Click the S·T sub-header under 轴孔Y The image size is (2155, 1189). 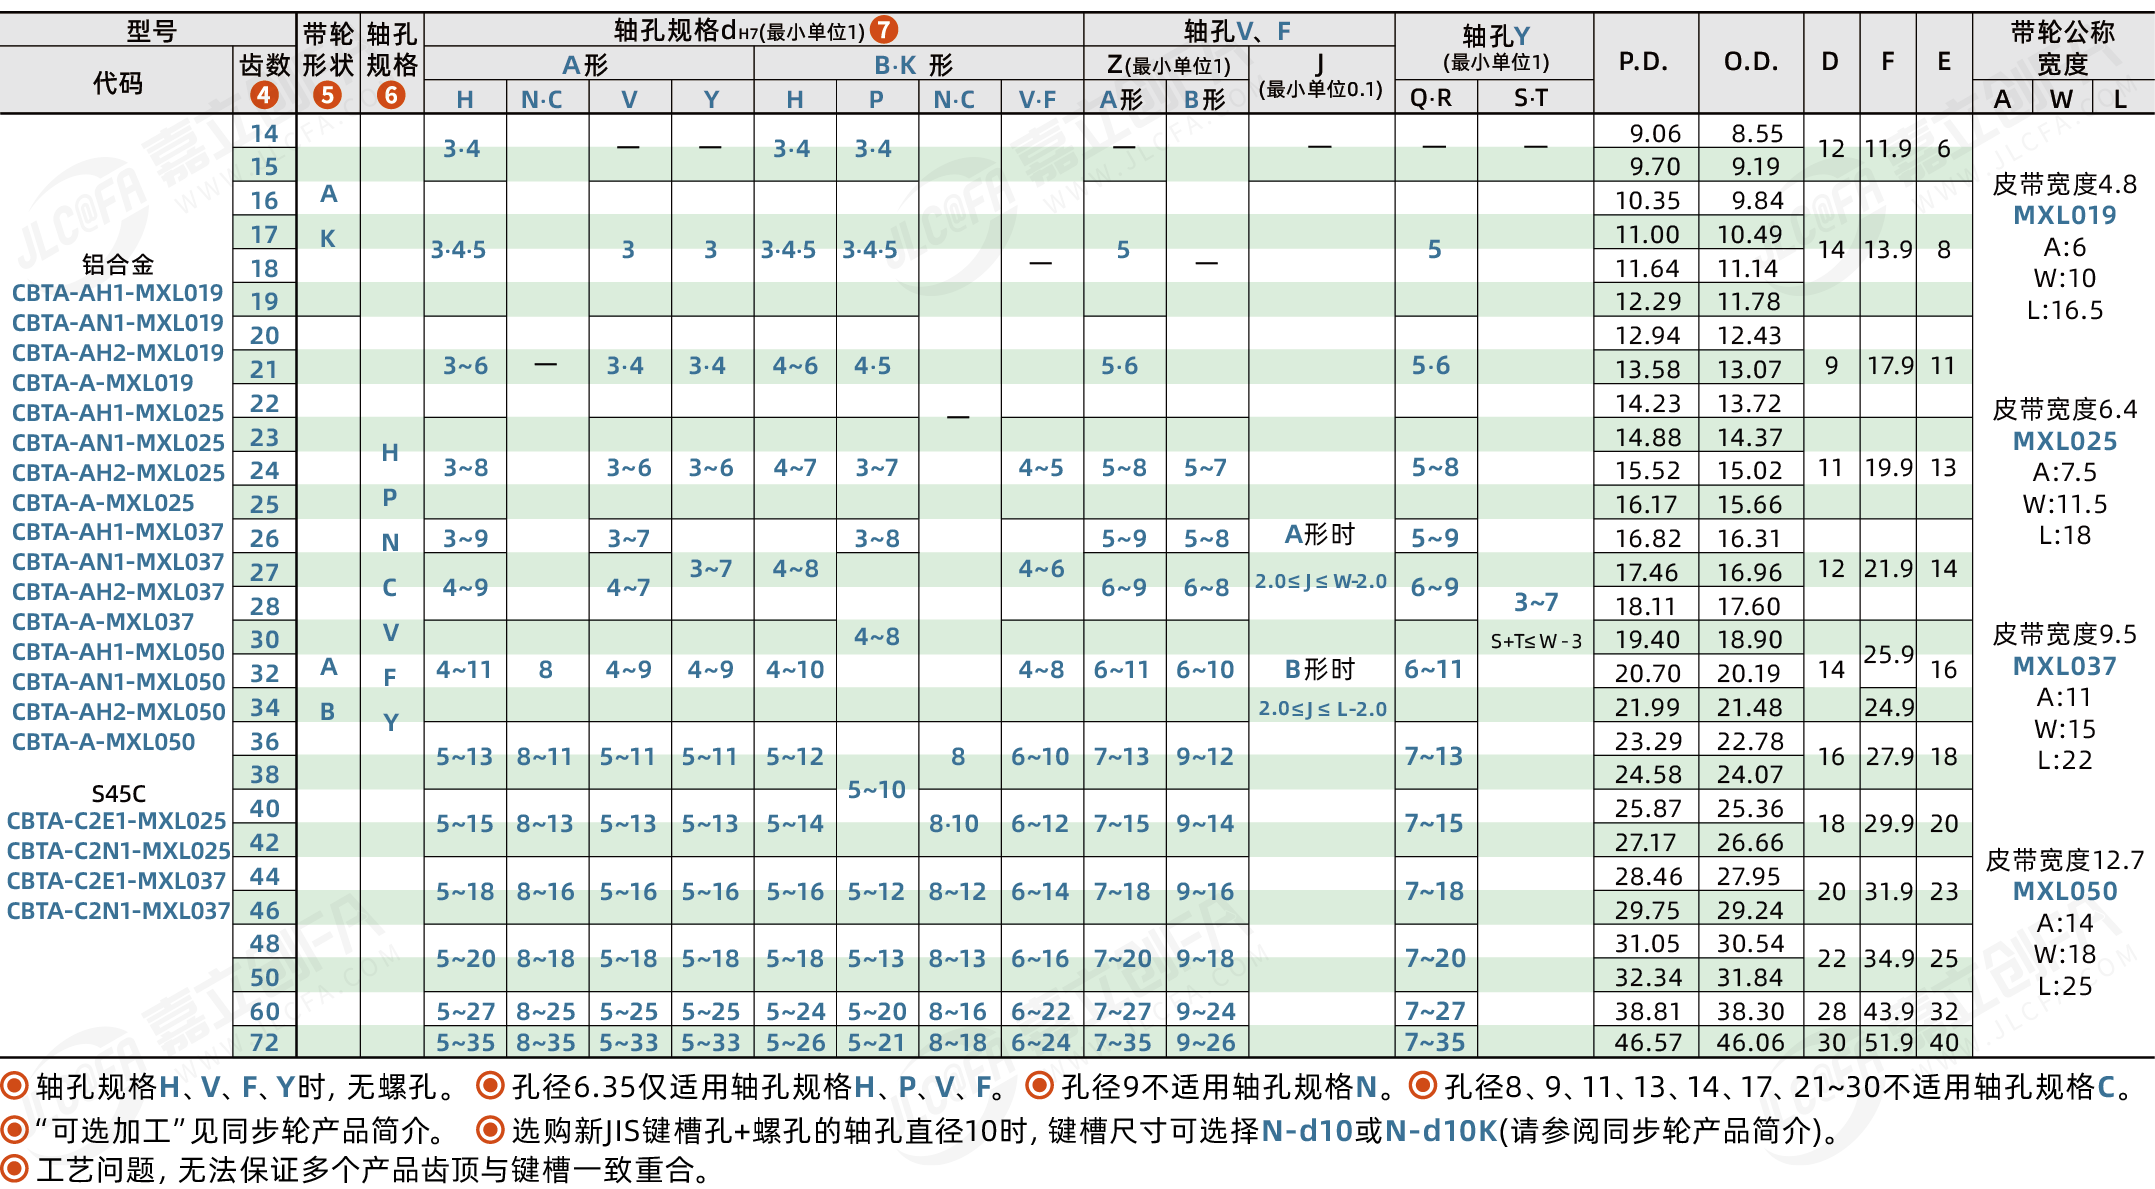point(1531,98)
